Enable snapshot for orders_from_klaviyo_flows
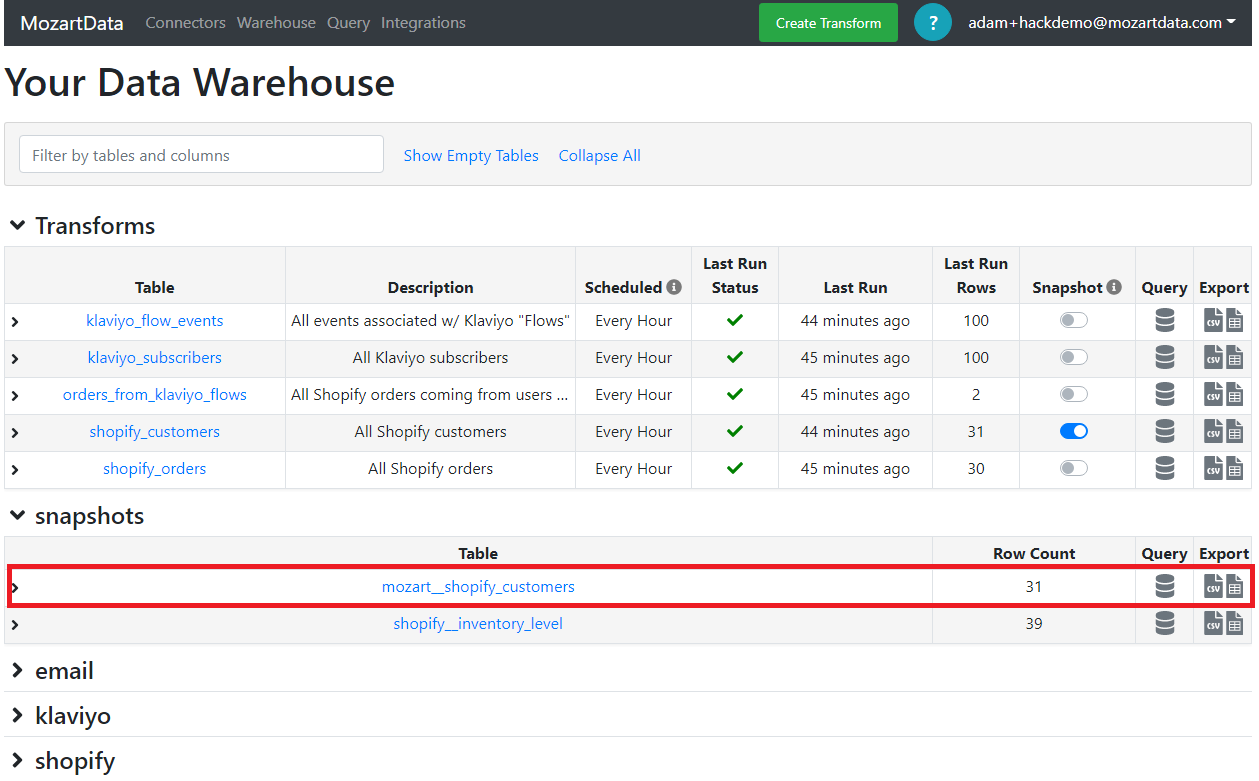 [1074, 395]
